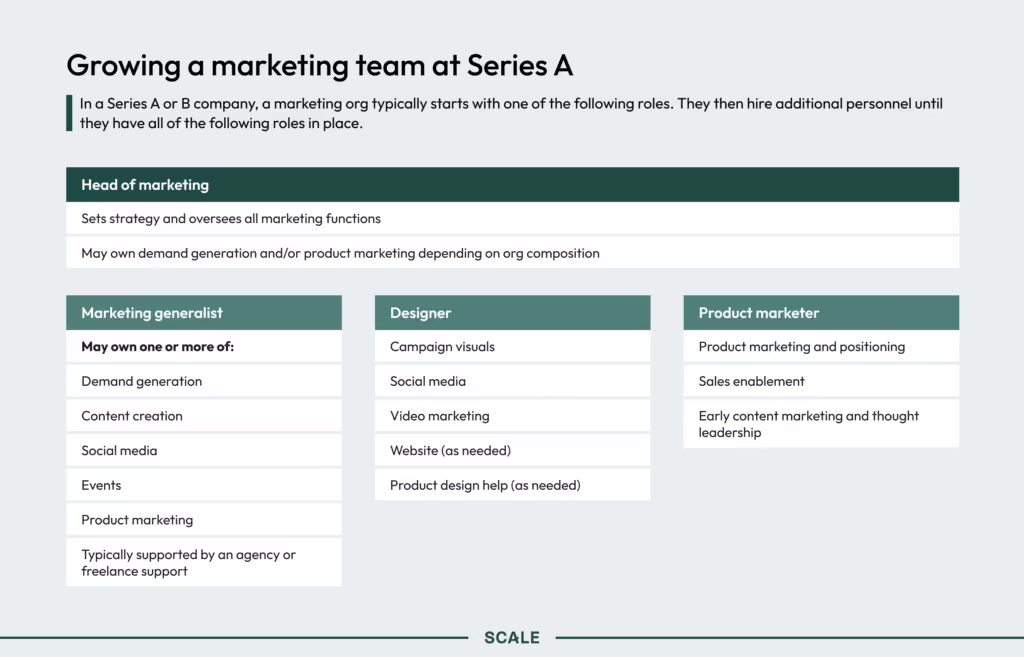
Task: Click 'Product marketing' row in generalist column
Action: (x=204, y=520)
